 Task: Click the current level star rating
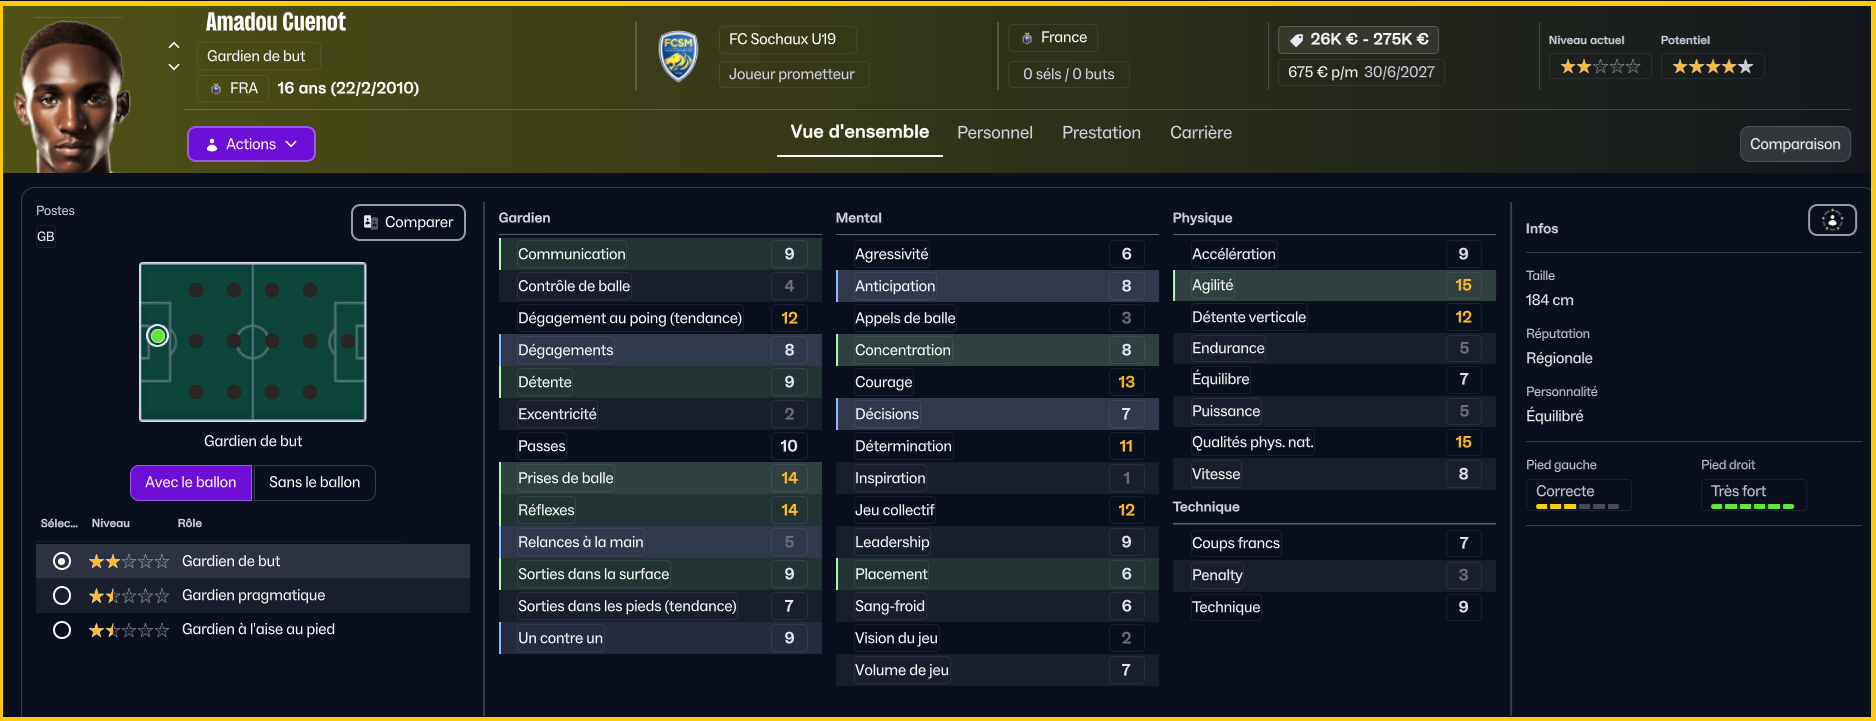(1600, 67)
